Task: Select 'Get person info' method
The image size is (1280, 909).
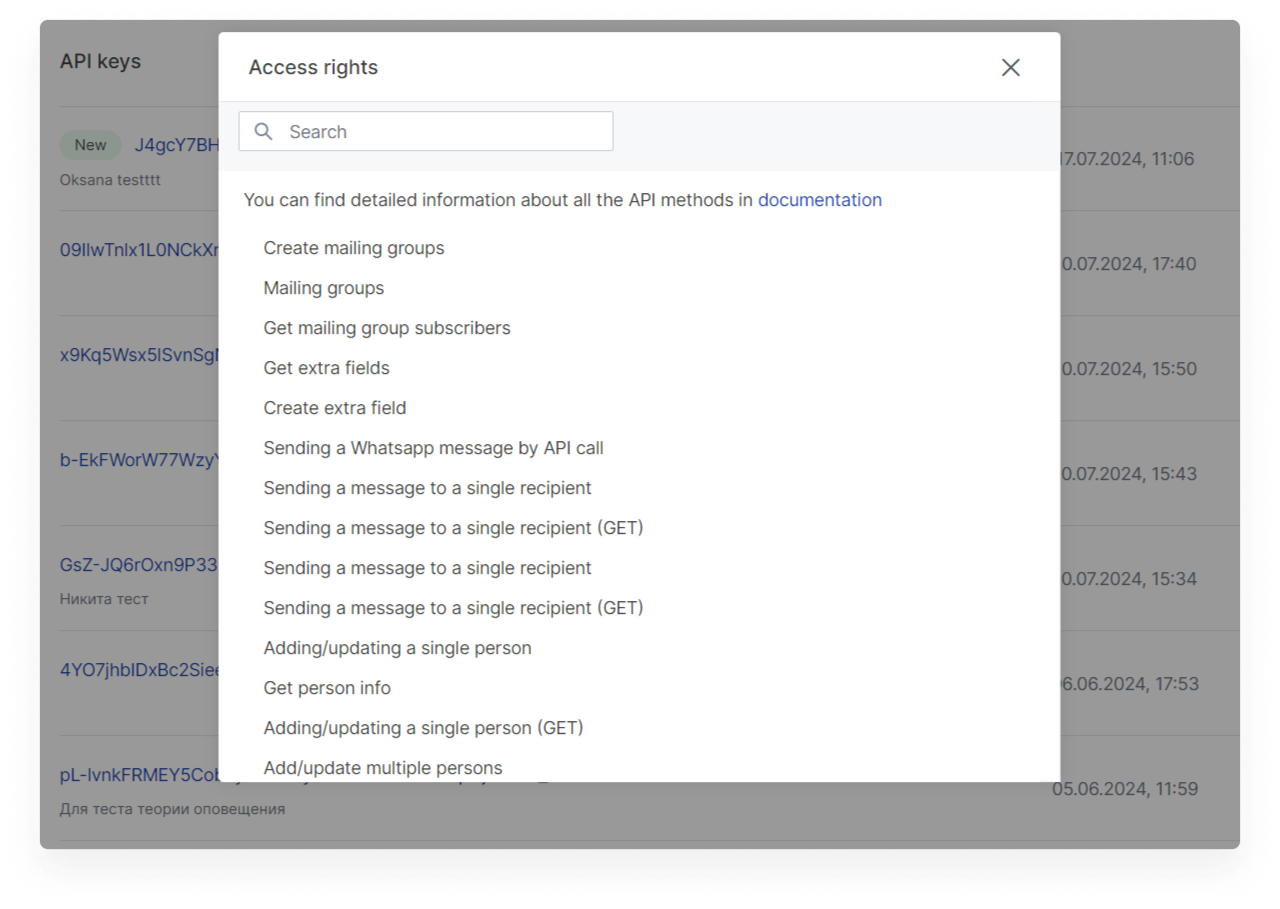Action: pos(327,688)
